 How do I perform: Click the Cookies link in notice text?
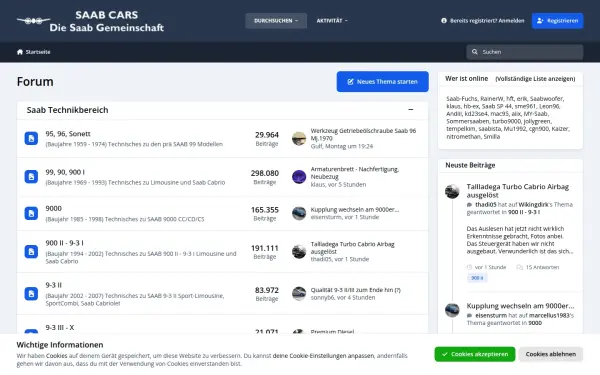pos(57,355)
